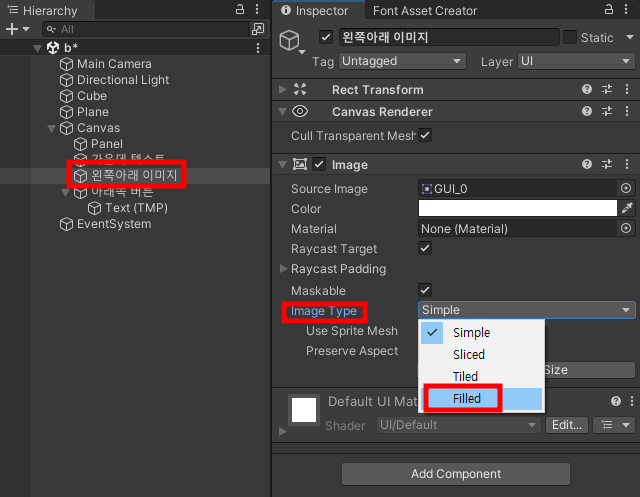Click the Source Image object picker circle
Viewport: 640px width, 497px height.
click(x=626, y=188)
